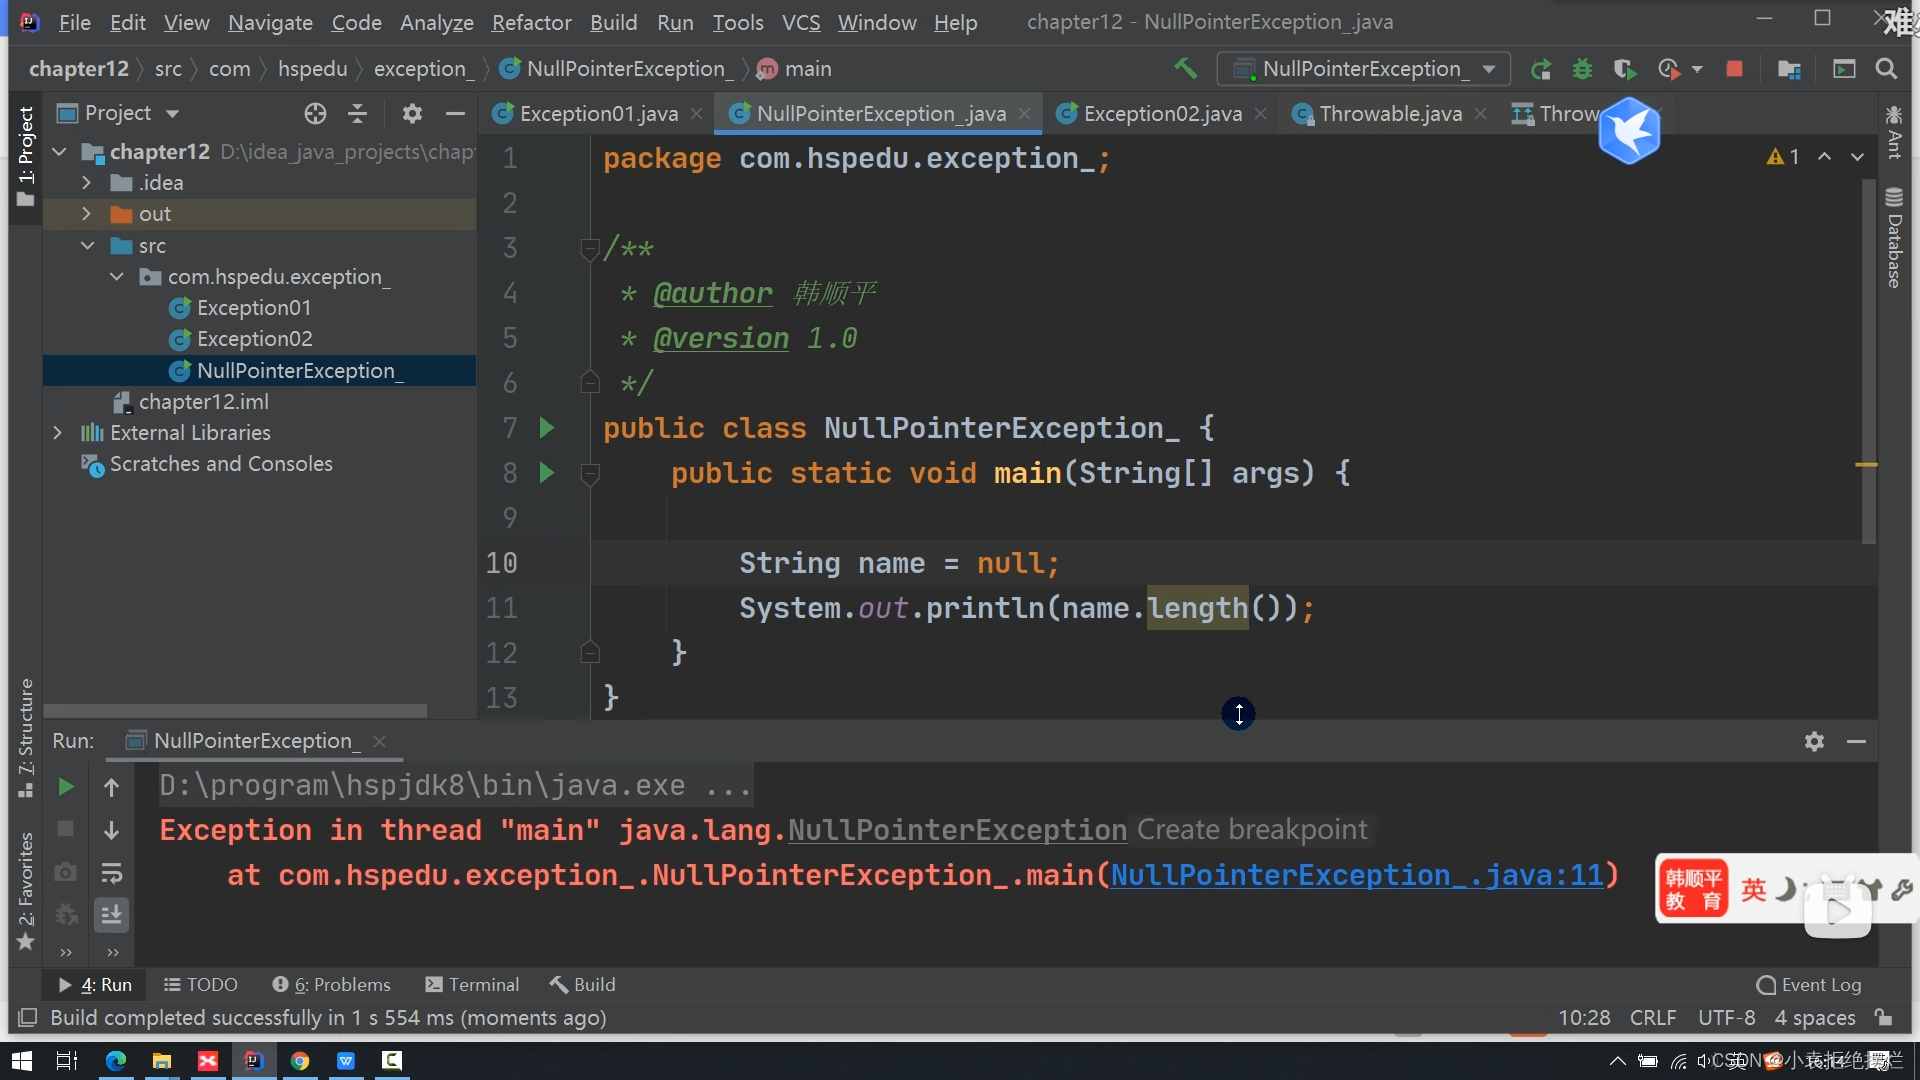Click the camera dump threads icon

click(x=65, y=872)
